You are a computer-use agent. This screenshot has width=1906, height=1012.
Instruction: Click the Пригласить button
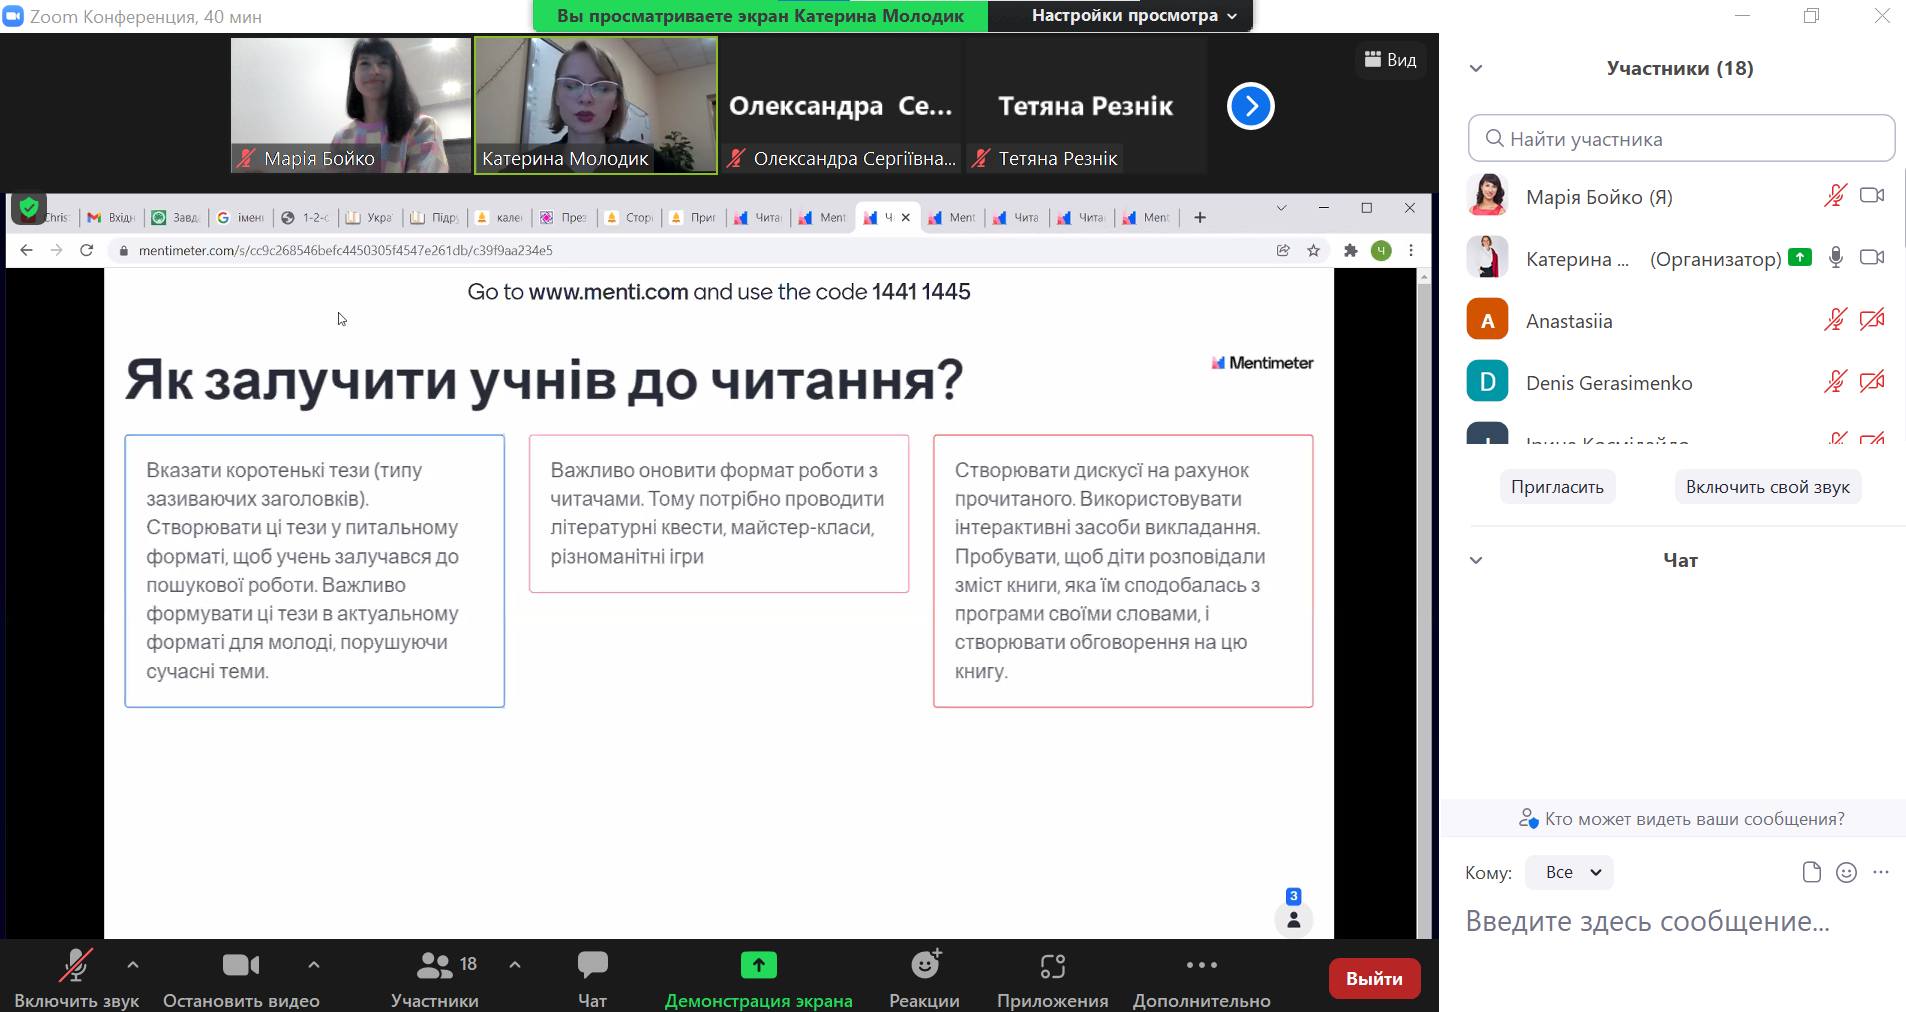click(x=1556, y=487)
